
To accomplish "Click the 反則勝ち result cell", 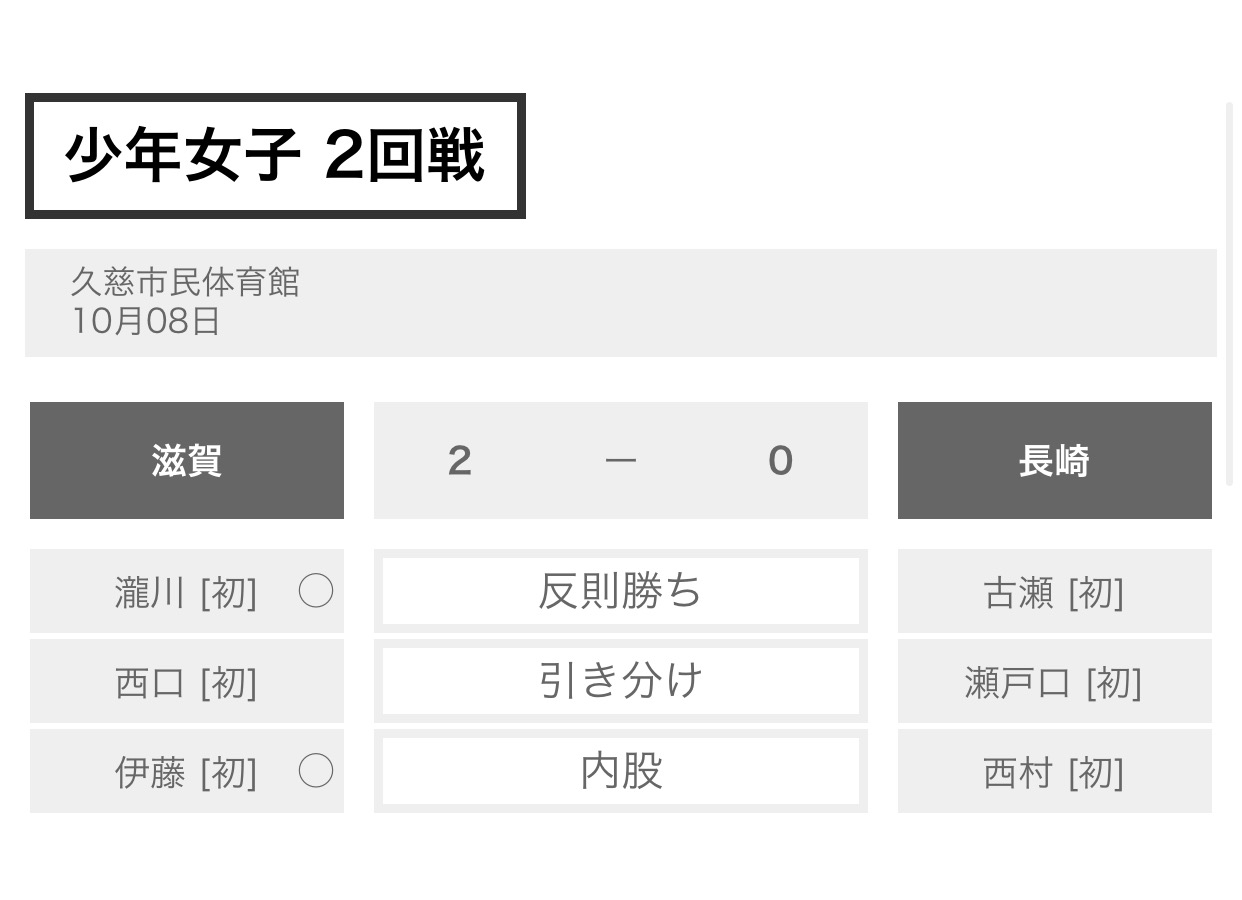I will pos(621,591).
